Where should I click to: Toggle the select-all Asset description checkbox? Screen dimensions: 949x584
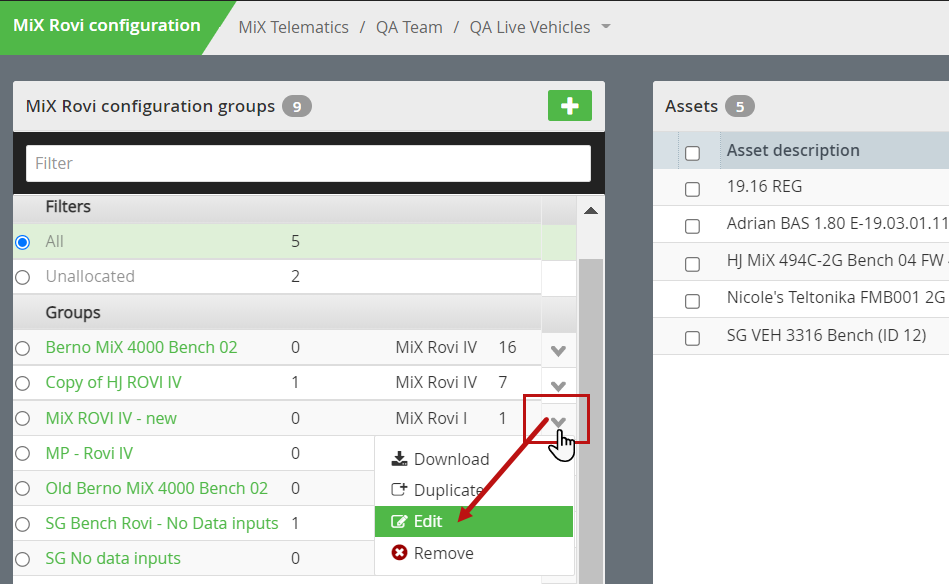692,153
